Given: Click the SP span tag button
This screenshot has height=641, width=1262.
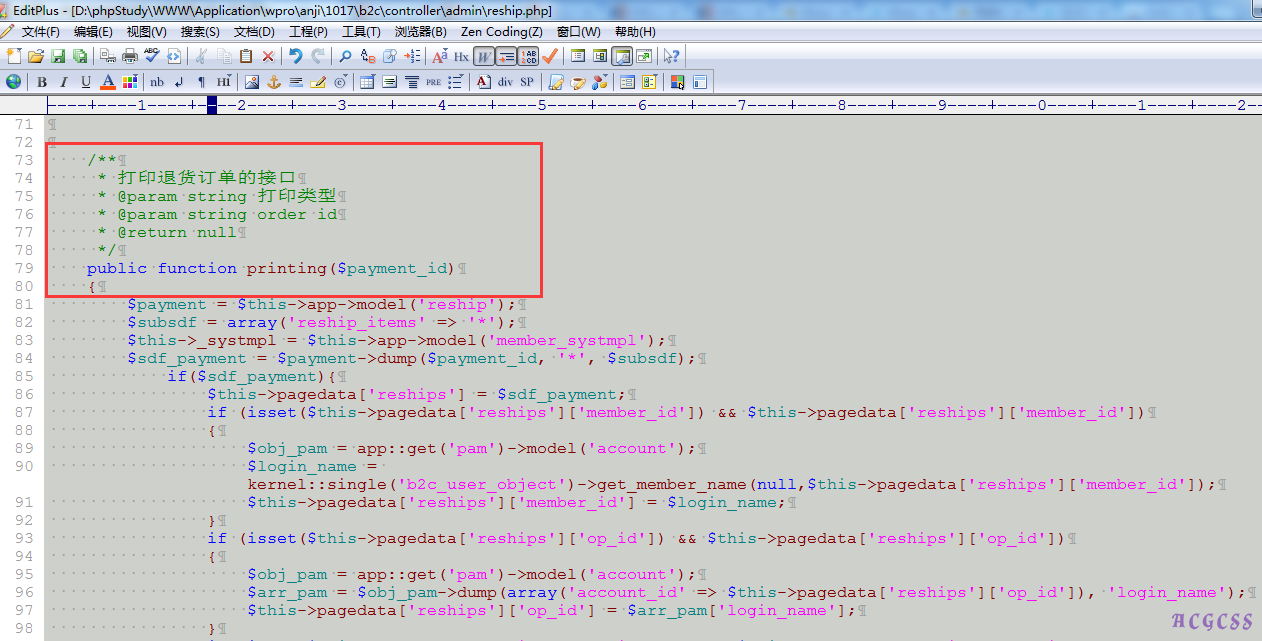Looking at the screenshot, I should click(526, 82).
